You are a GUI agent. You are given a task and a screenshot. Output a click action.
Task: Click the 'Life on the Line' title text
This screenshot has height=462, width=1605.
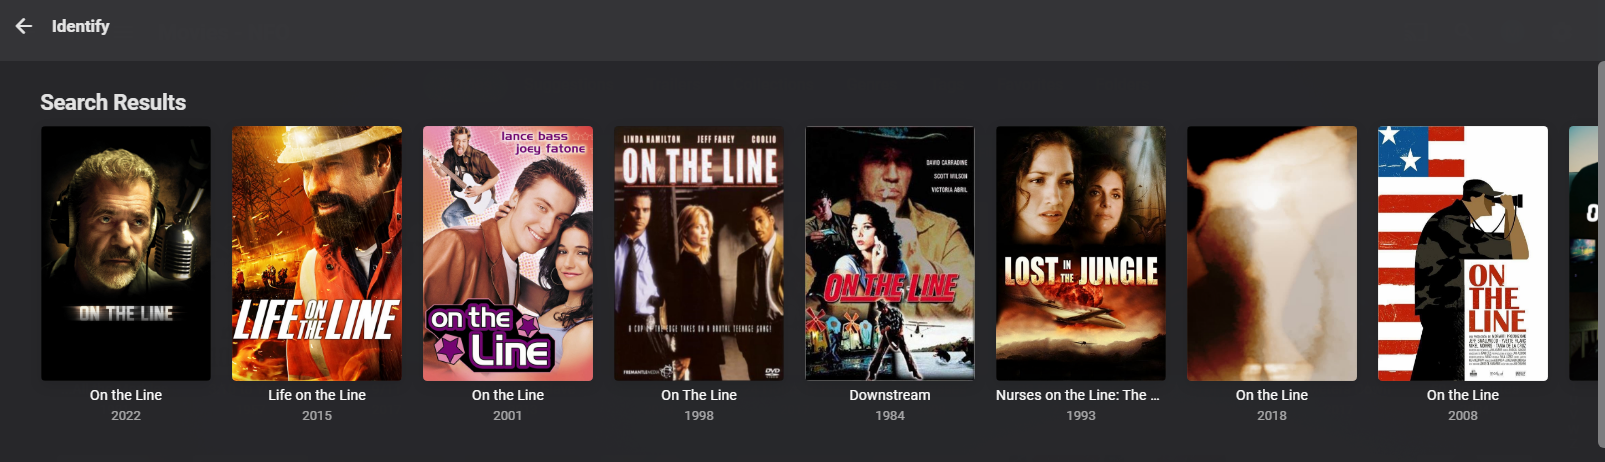[317, 395]
